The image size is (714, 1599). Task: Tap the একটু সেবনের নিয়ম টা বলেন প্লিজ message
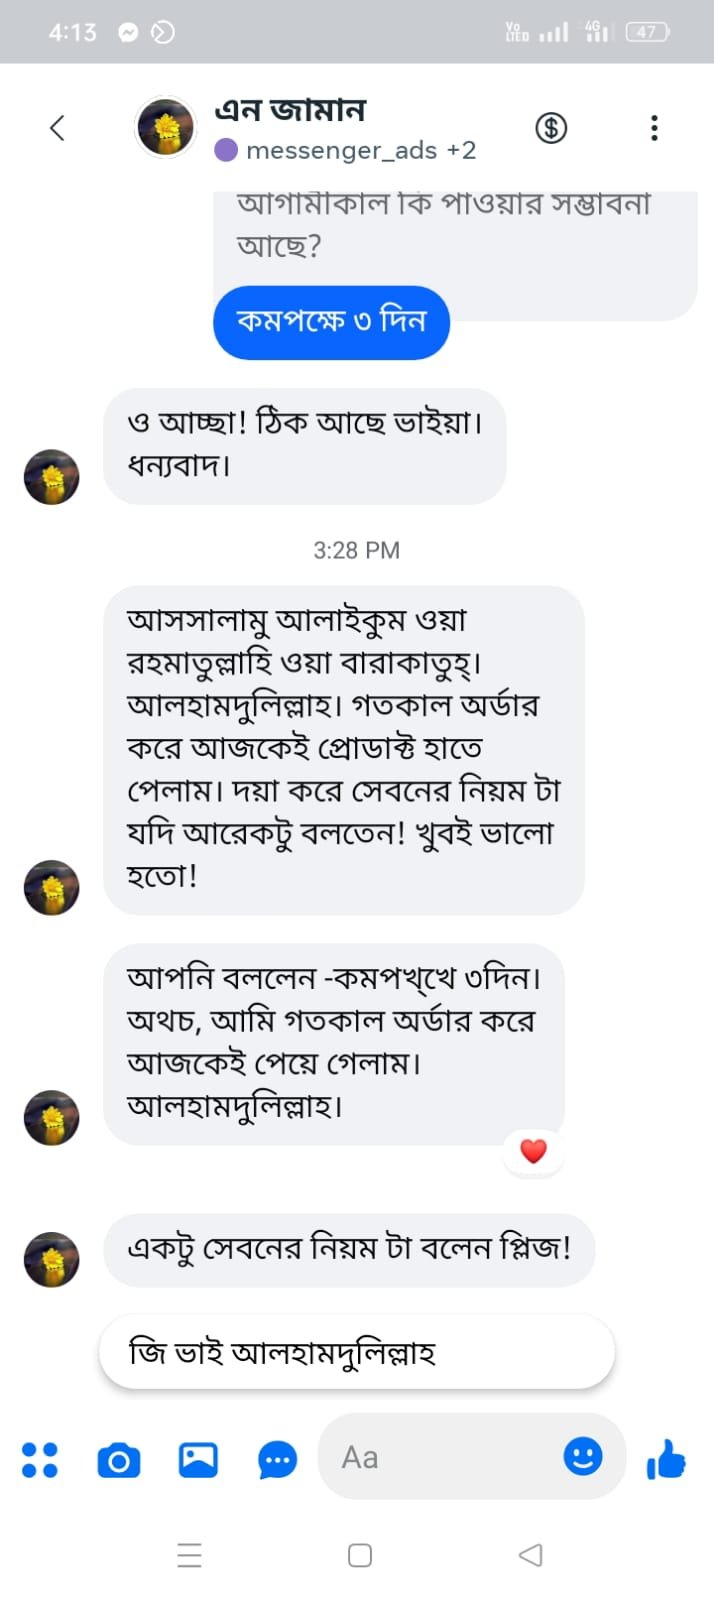(349, 1249)
